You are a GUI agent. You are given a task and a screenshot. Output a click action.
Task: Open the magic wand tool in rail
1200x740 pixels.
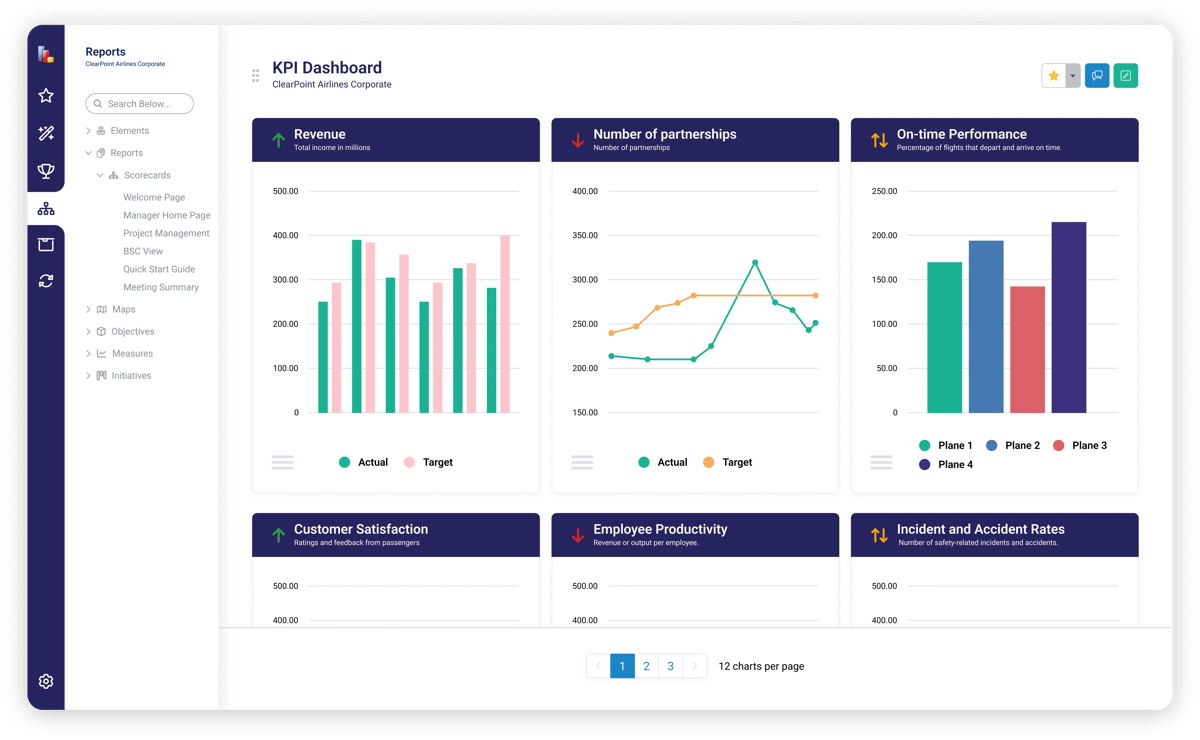coord(46,133)
